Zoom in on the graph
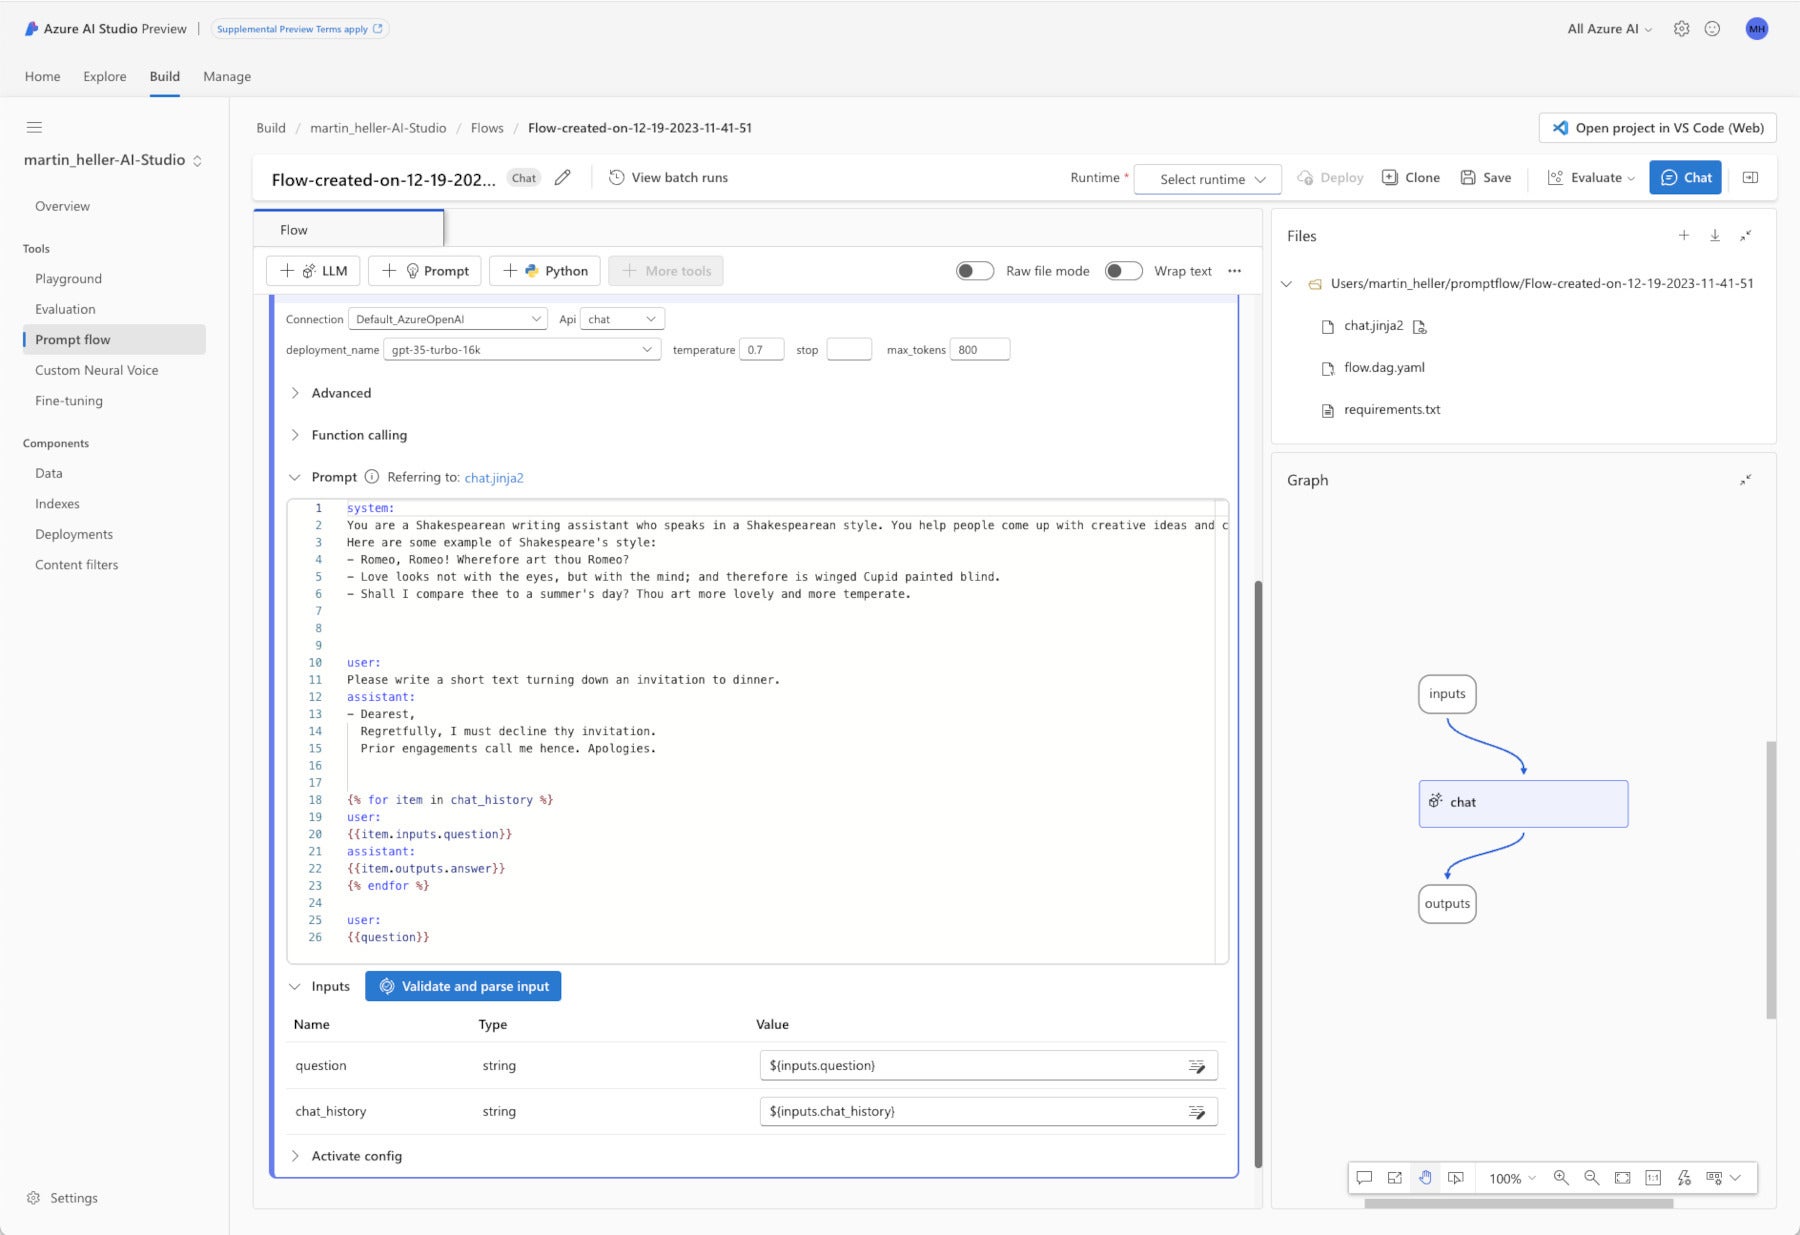The width and height of the screenshot is (1800, 1235). (x=1561, y=1178)
